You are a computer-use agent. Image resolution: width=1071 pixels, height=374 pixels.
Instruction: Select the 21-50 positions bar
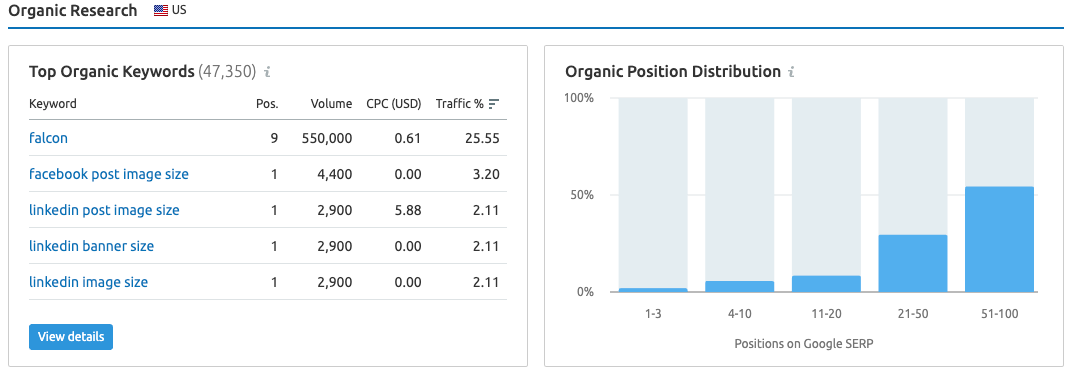coord(913,263)
